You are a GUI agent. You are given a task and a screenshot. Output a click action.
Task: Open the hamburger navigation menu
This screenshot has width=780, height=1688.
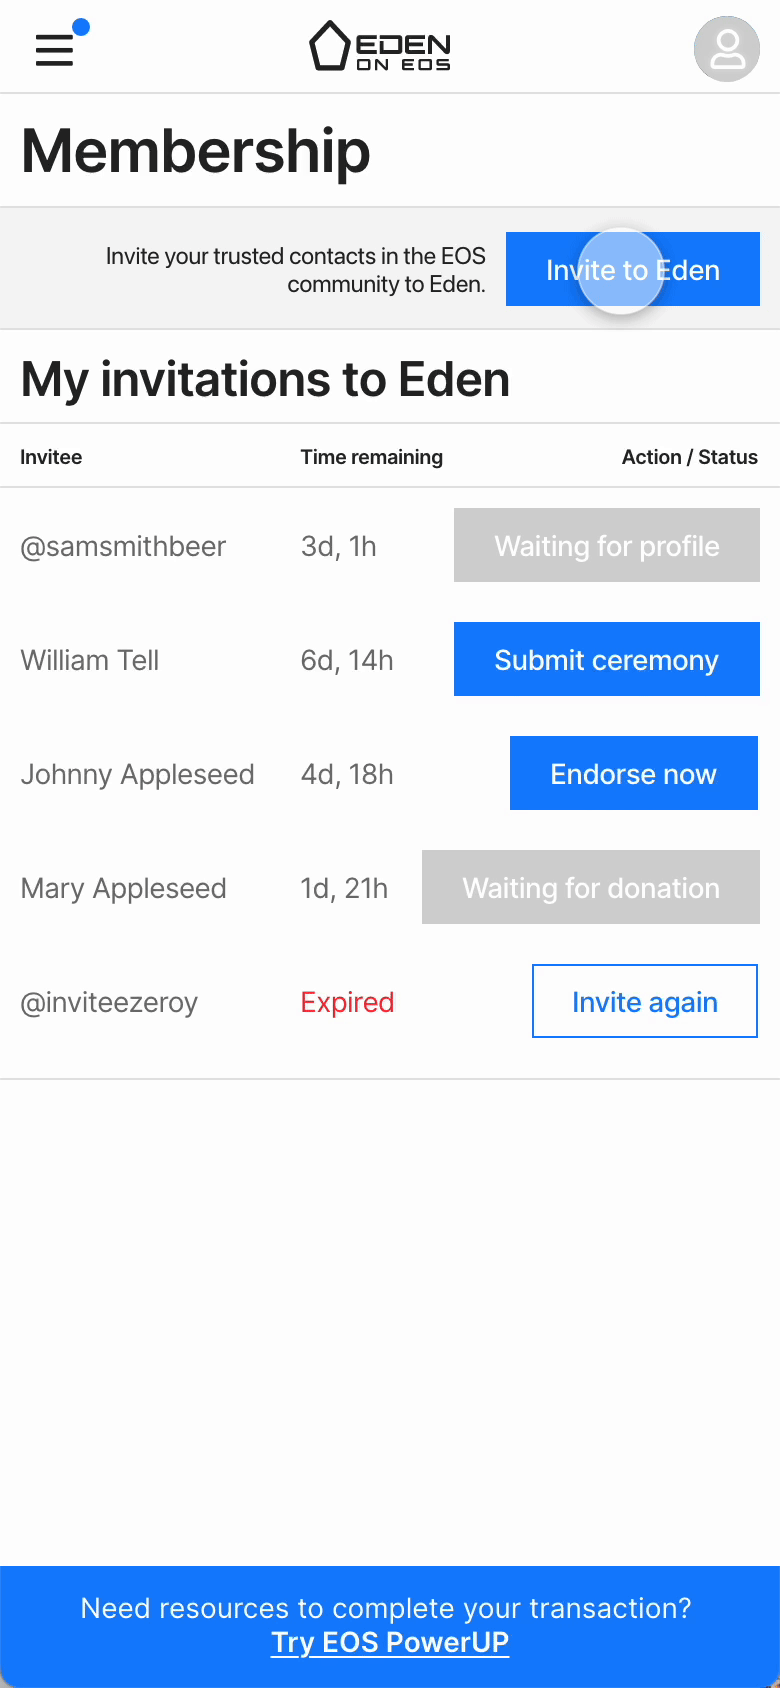tap(55, 49)
